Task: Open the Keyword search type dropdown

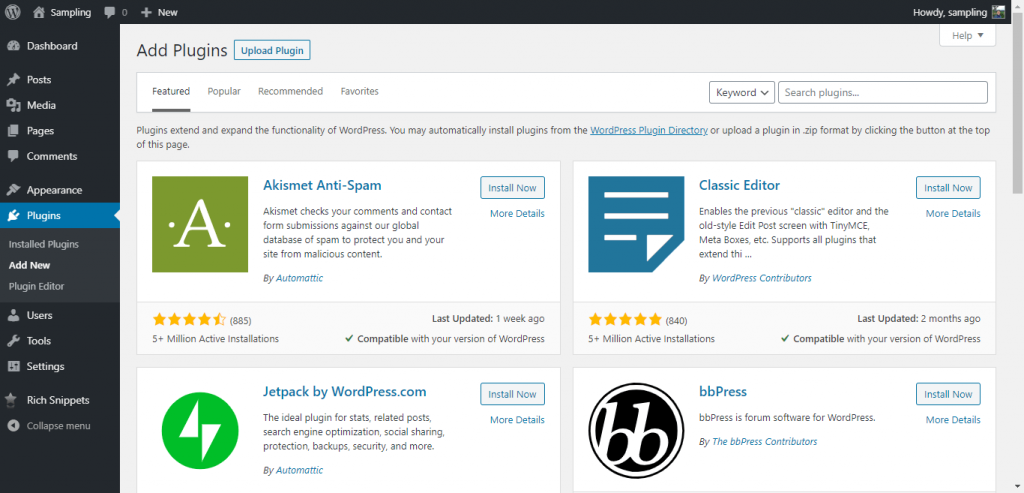Action: coord(741,92)
